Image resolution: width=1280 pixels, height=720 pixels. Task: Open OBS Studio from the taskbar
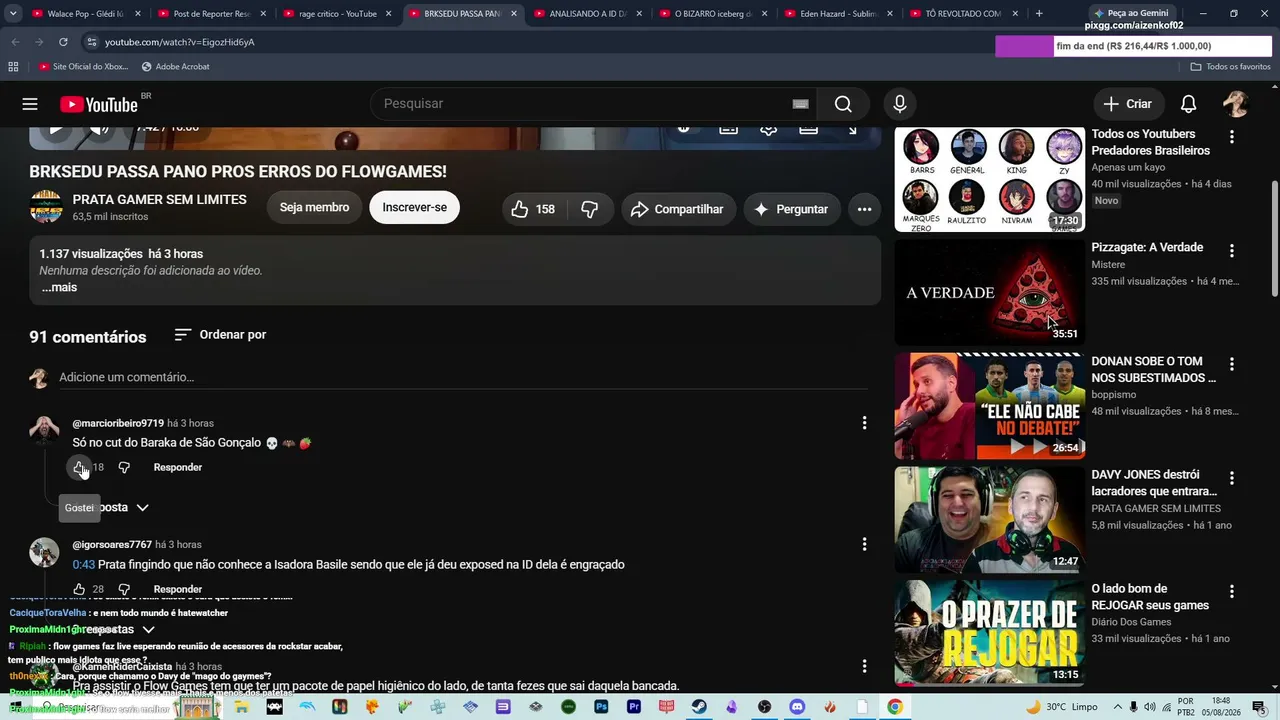(765, 707)
